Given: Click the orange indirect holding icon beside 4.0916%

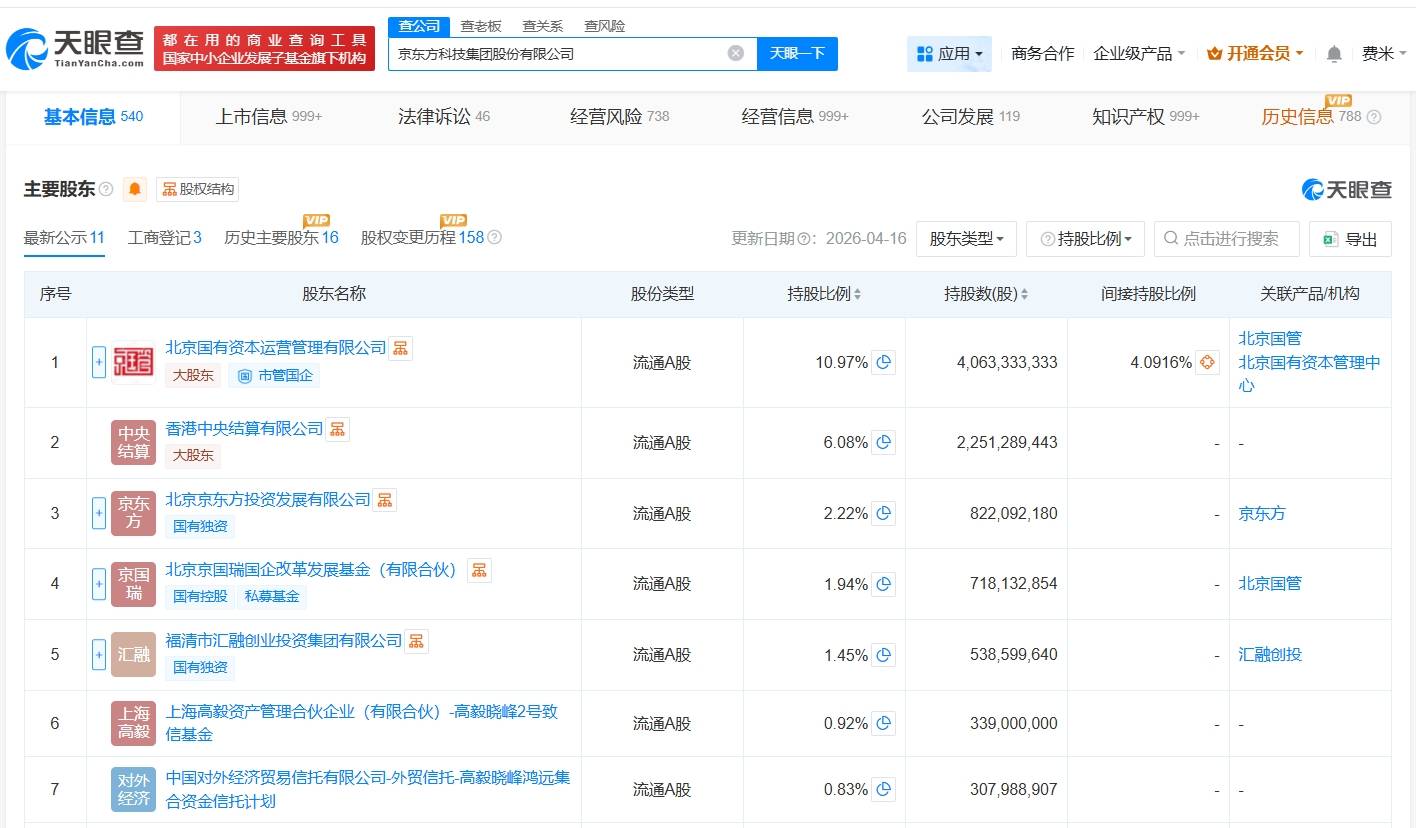Looking at the screenshot, I should 1207,362.
